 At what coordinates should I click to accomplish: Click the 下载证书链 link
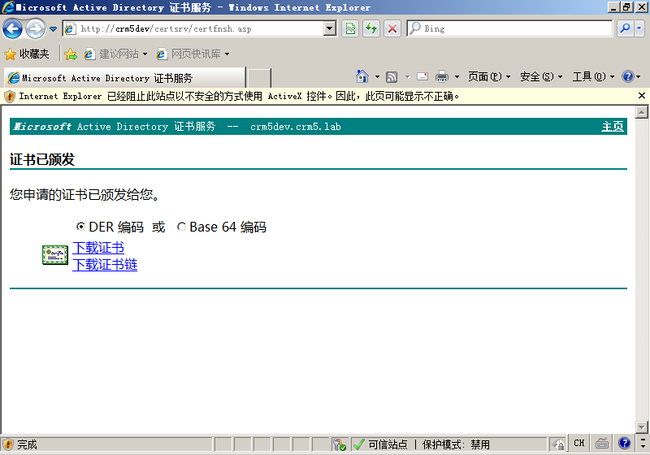pos(105,265)
